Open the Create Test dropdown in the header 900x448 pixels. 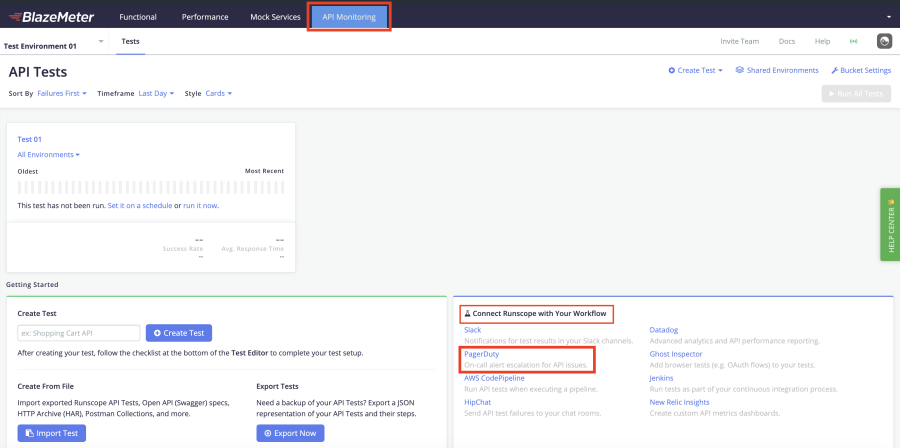click(696, 70)
